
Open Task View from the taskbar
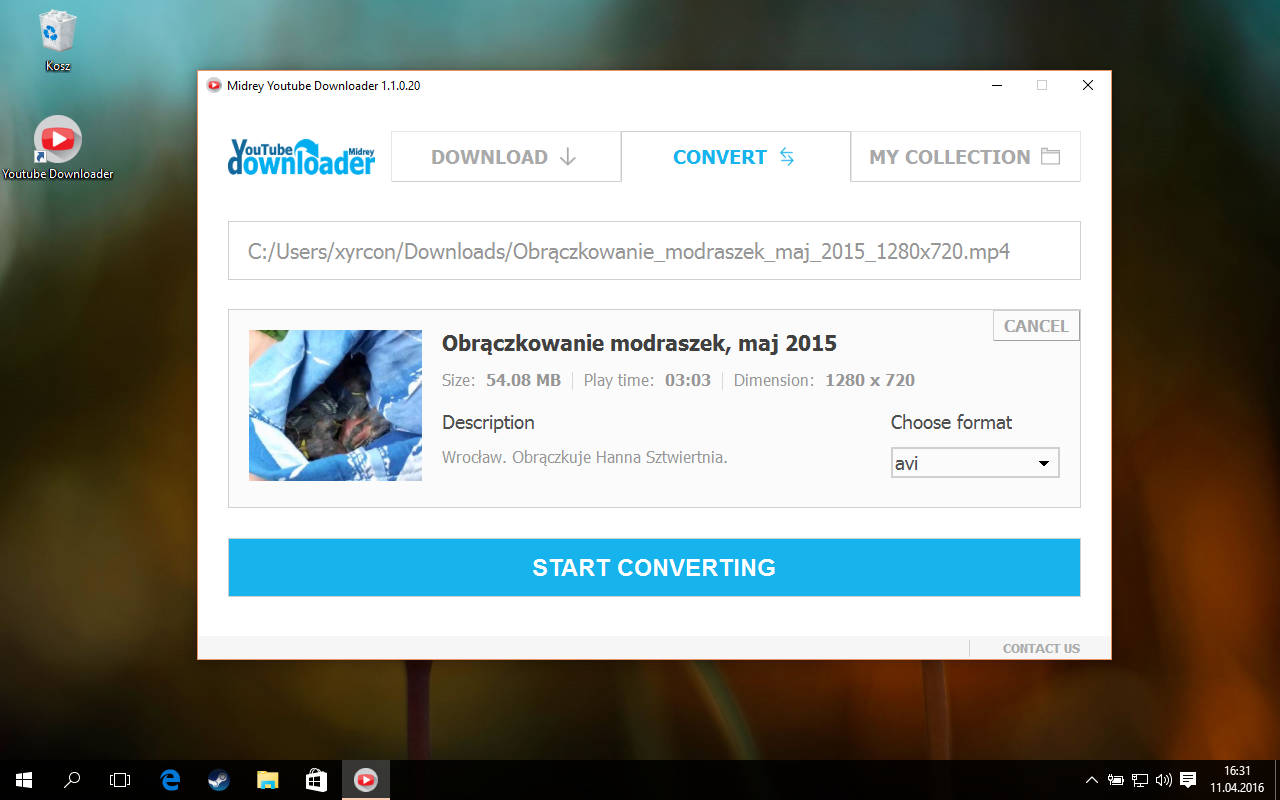point(120,780)
